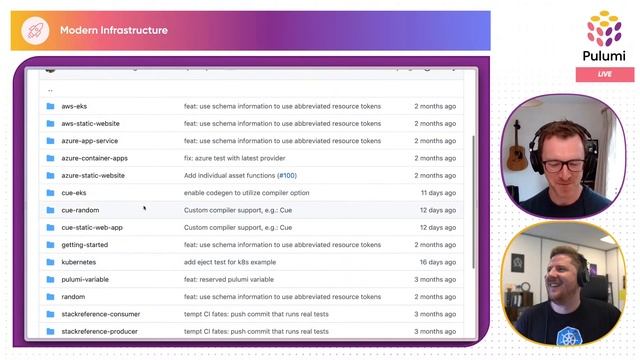Image resolution: width=640 pixels, height=360 pixels.
Task: Click the folder icon next to azure-app-service
Action: point(50,141)
